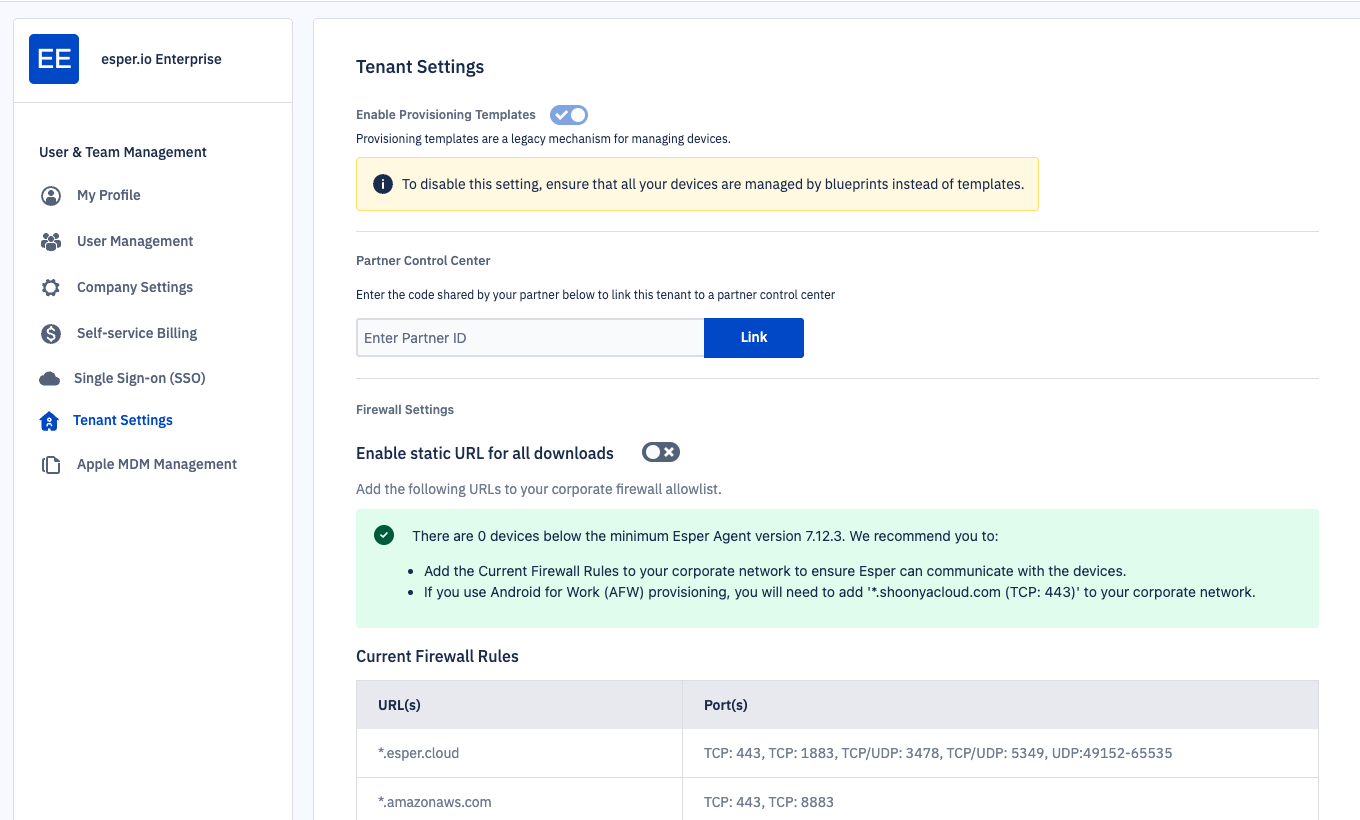Click the Apple MDM Management icon

(x=50, y=464)
